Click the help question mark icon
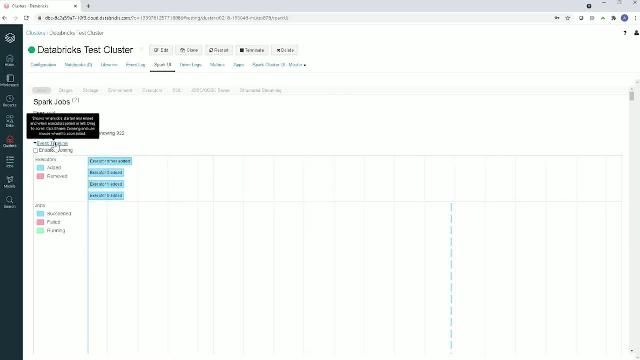This screenshot has width=640, height=360. click(x=625, y=33)
